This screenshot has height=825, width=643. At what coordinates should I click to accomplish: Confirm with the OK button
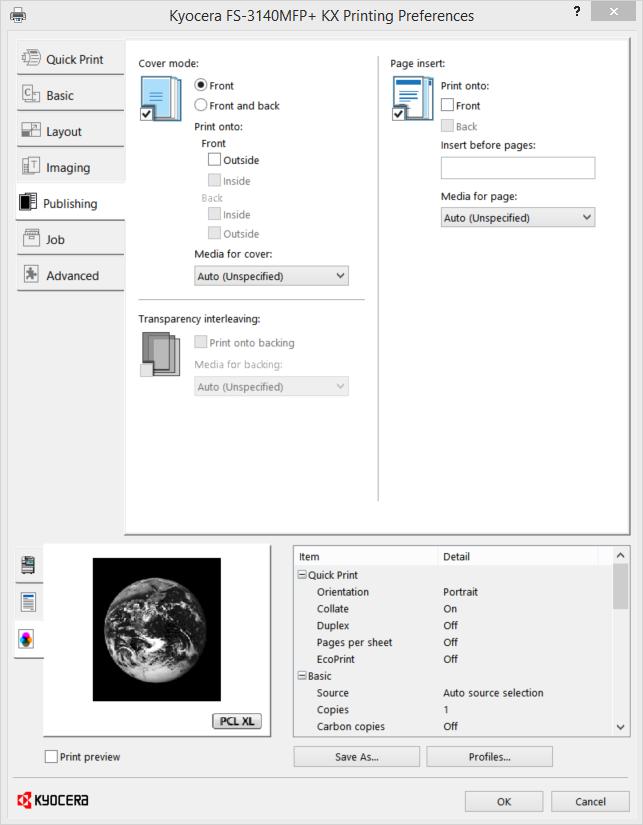pyautogui.click(x=504, y=801)
